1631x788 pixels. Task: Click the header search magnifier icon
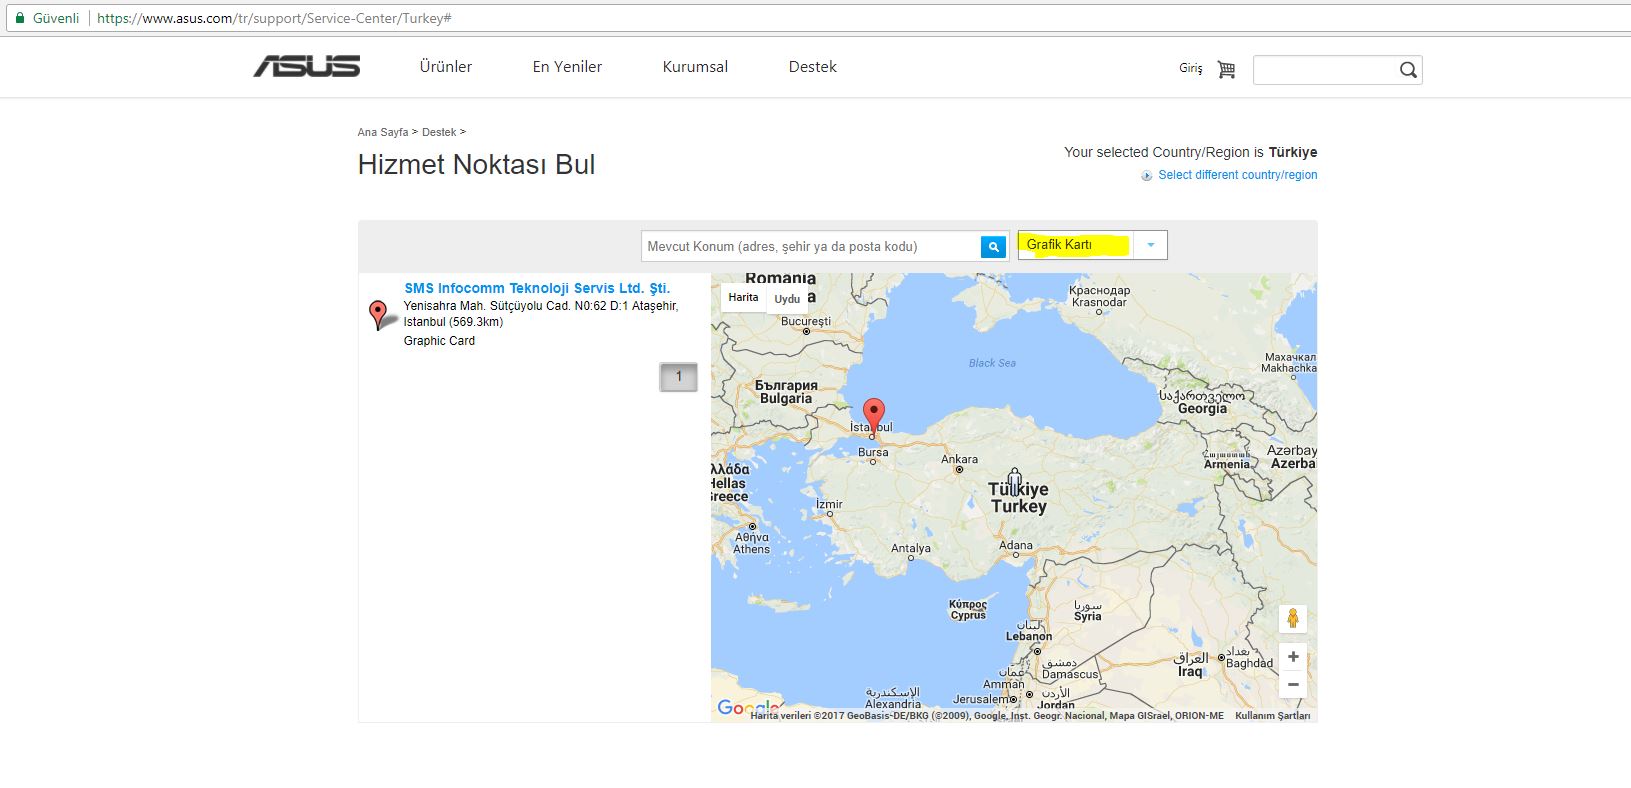pos(1408,69)
